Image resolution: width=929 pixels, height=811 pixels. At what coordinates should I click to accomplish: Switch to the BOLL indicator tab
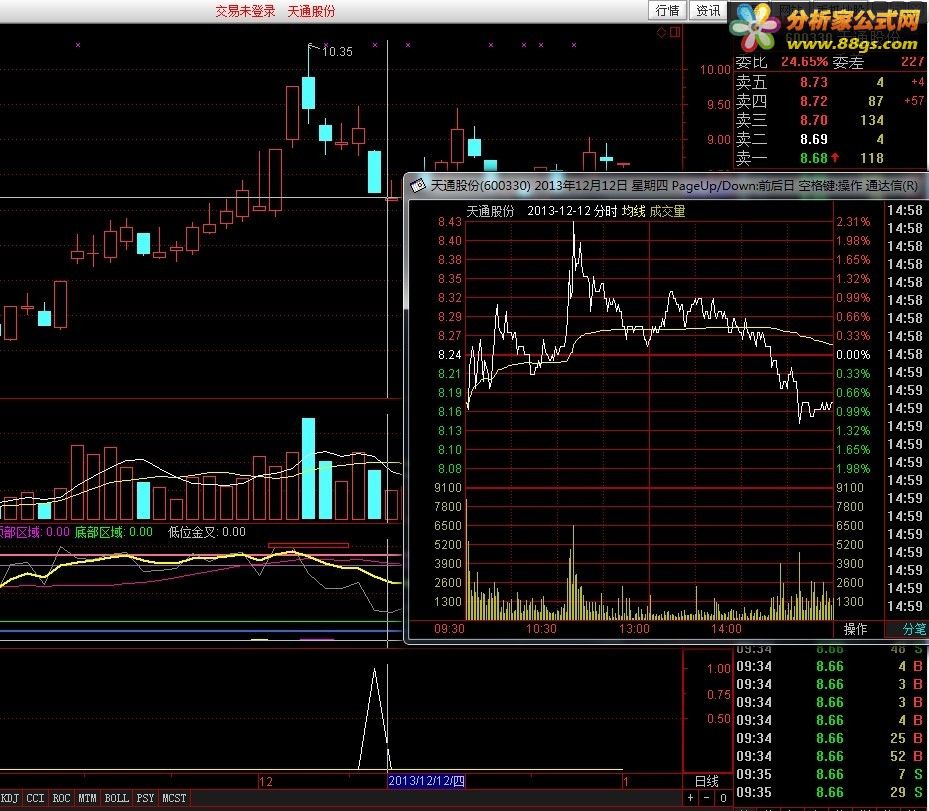(116, 798)
